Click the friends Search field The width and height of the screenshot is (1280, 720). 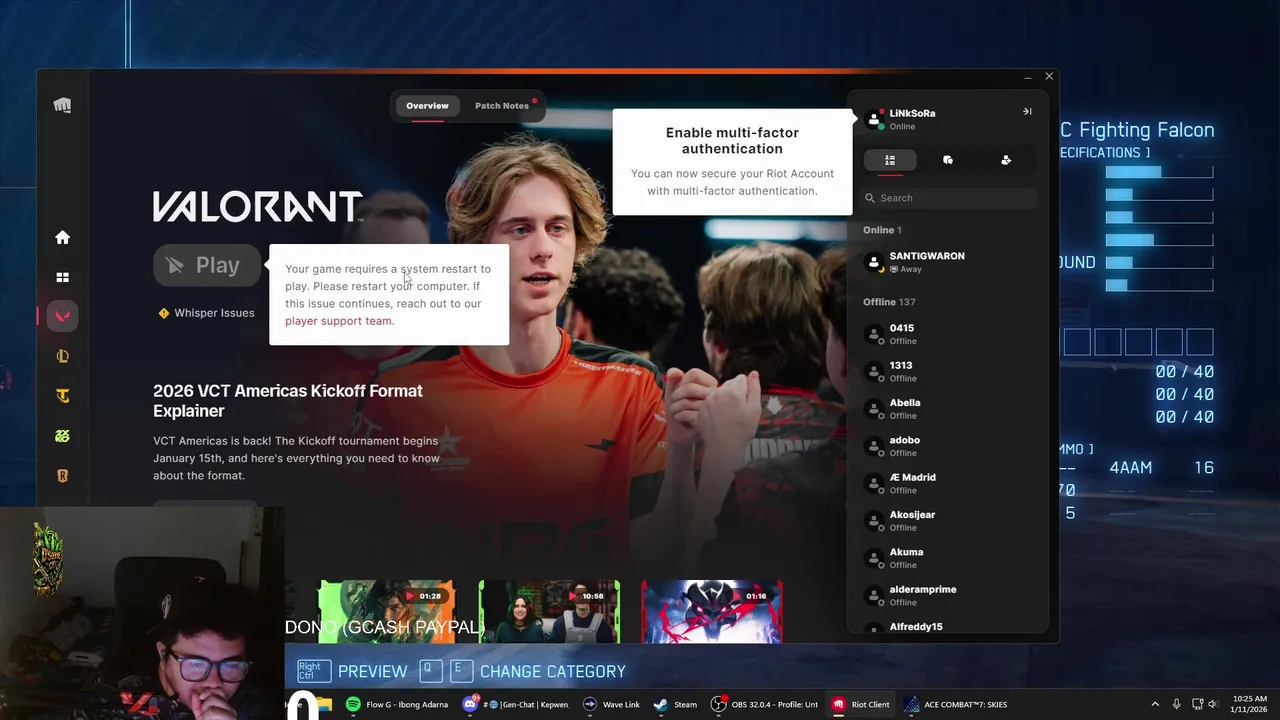click(x=948, y=198)
